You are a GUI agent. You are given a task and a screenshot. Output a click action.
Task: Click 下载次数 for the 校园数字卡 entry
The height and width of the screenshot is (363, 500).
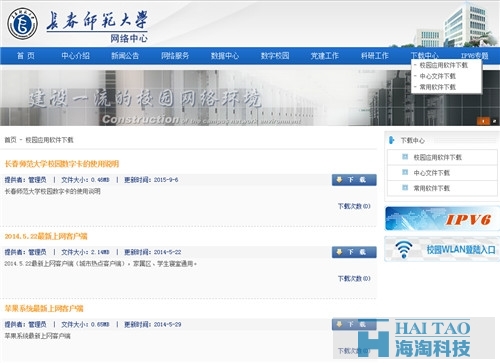click(x=354, y=206)
